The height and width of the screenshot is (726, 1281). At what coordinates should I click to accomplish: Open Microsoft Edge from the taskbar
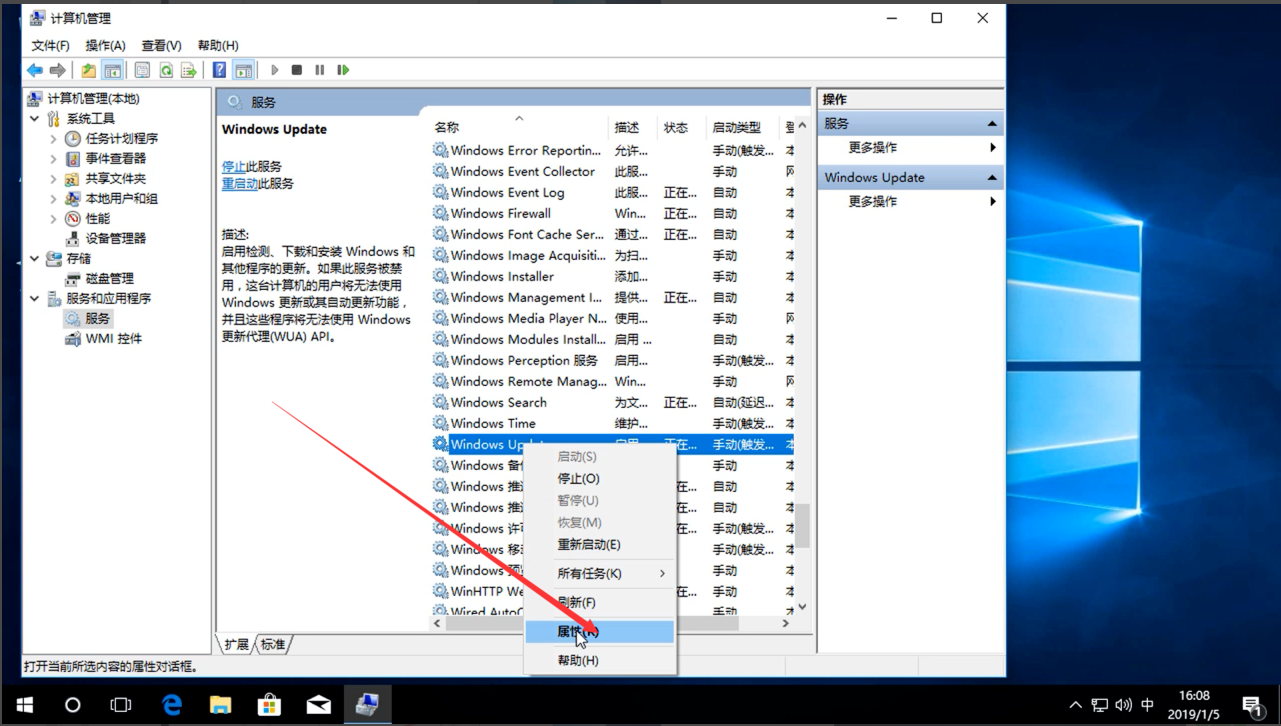coord(172,705)
